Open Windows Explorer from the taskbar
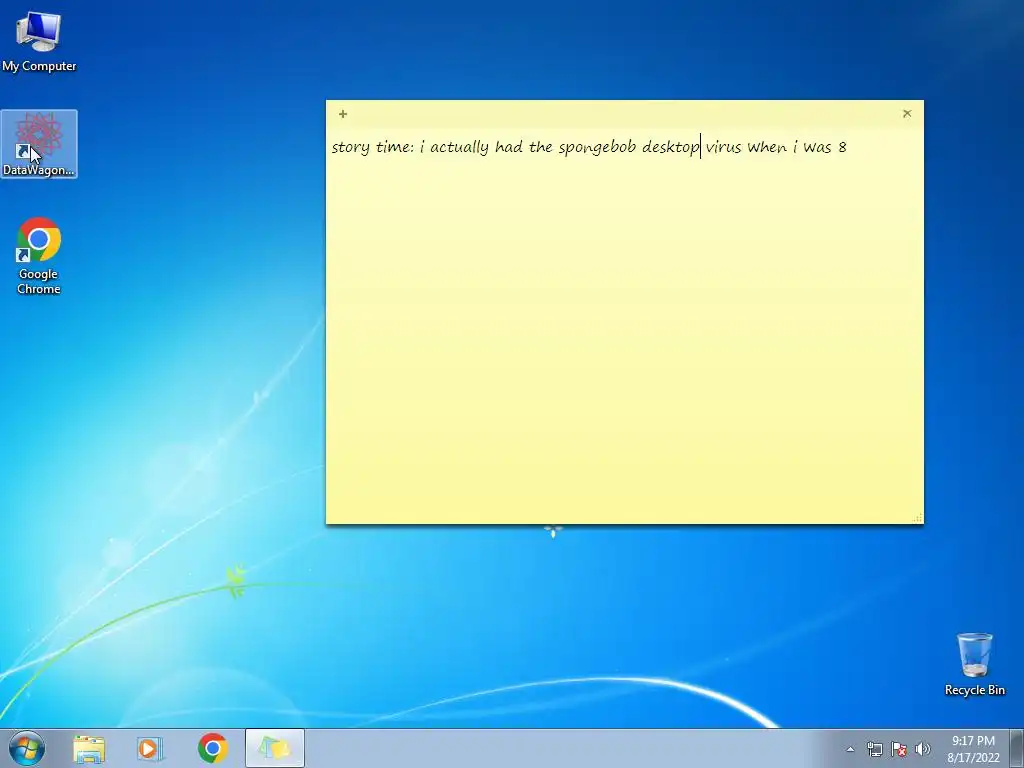The height and width of the screenshot is (768, 1024). tap(89, 748)
